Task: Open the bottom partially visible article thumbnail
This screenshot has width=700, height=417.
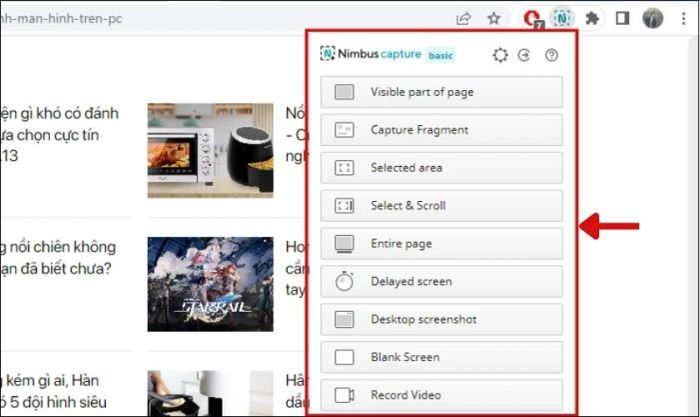Action: 210,393
